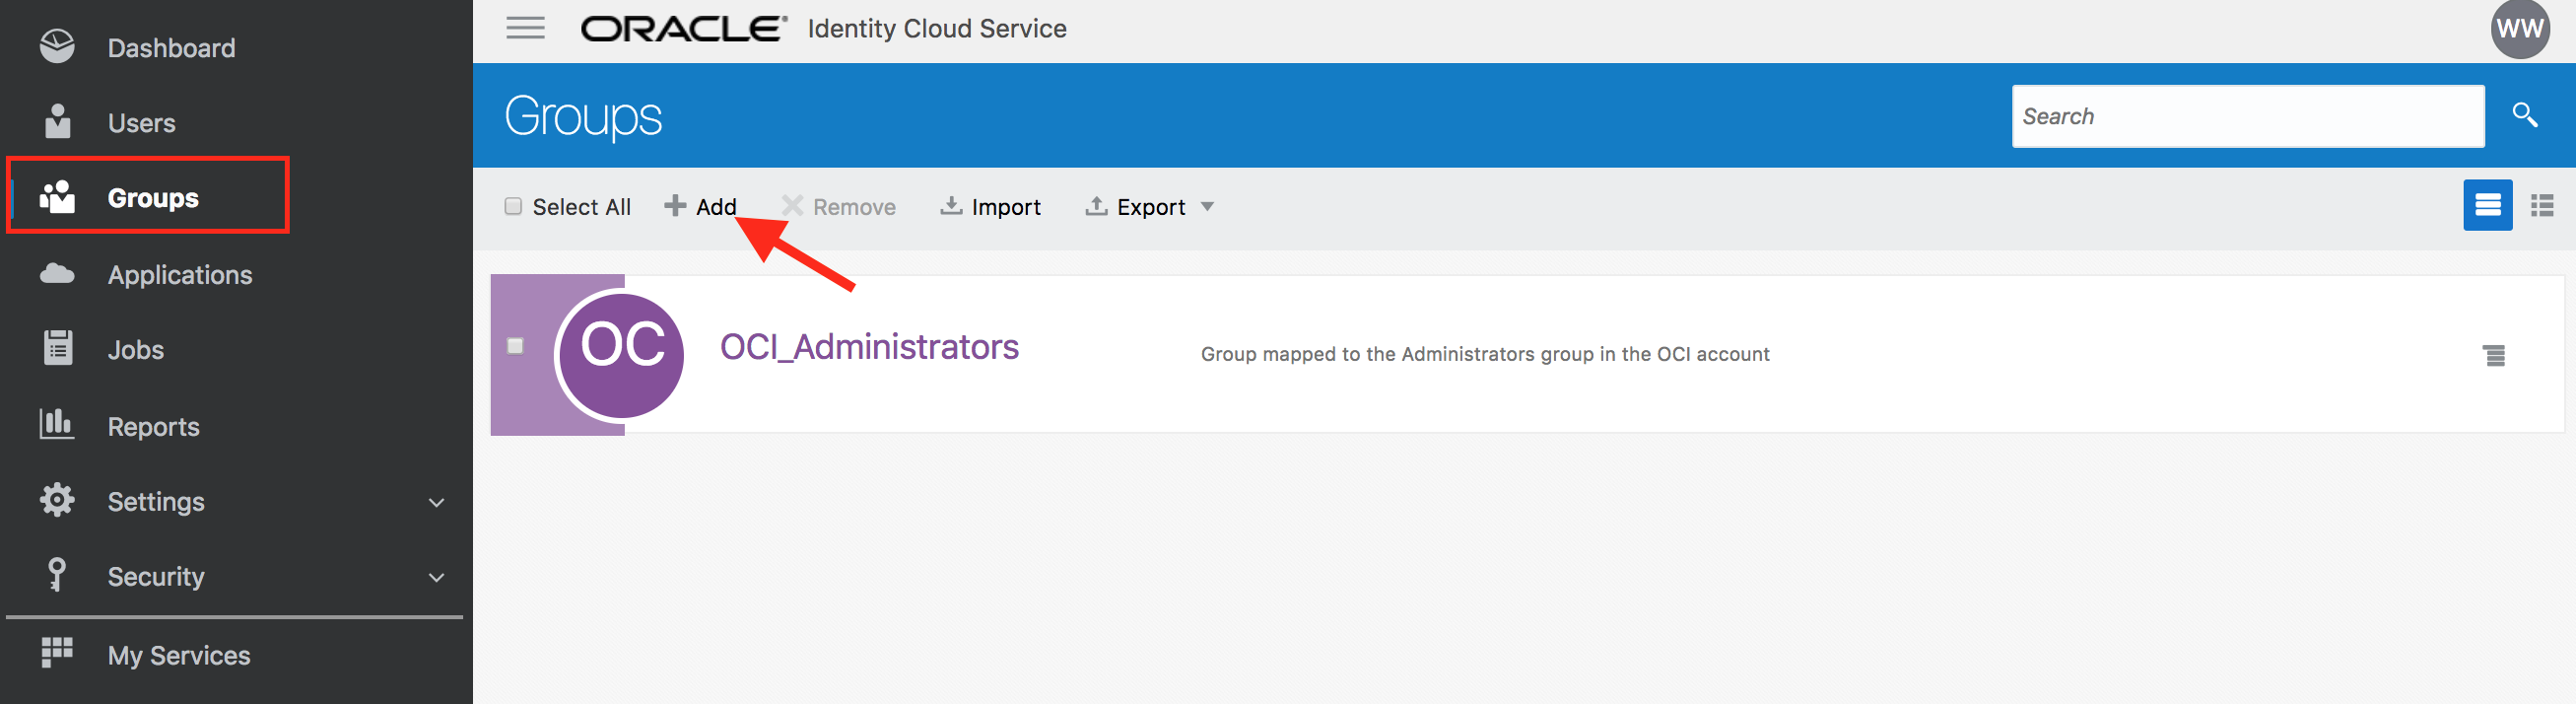Click the Dashboard gauge icon
The image size is (2576, 704).
pos(57,46)
